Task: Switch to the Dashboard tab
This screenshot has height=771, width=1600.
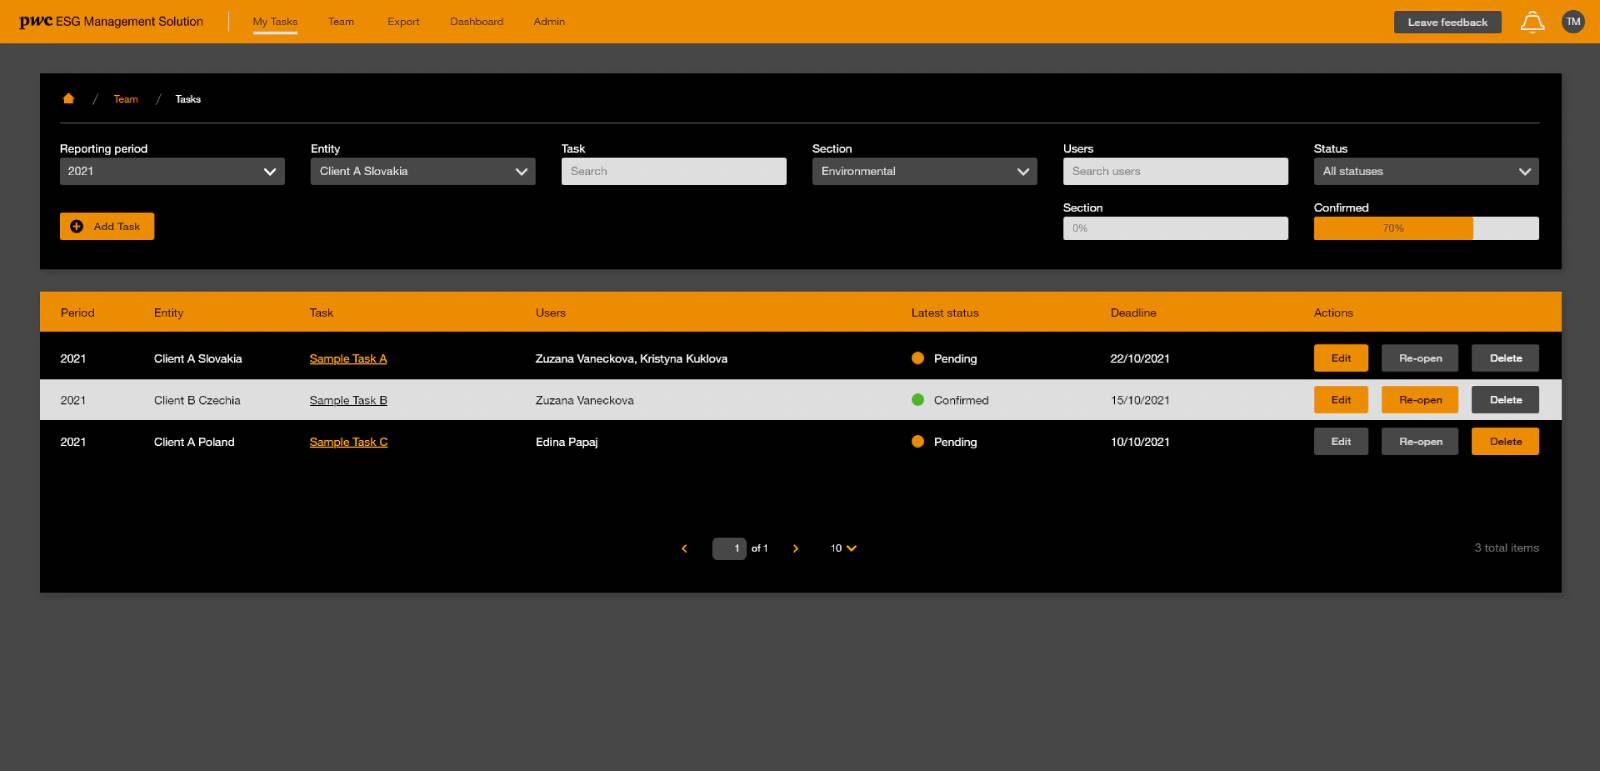Action: pos(476,21)
